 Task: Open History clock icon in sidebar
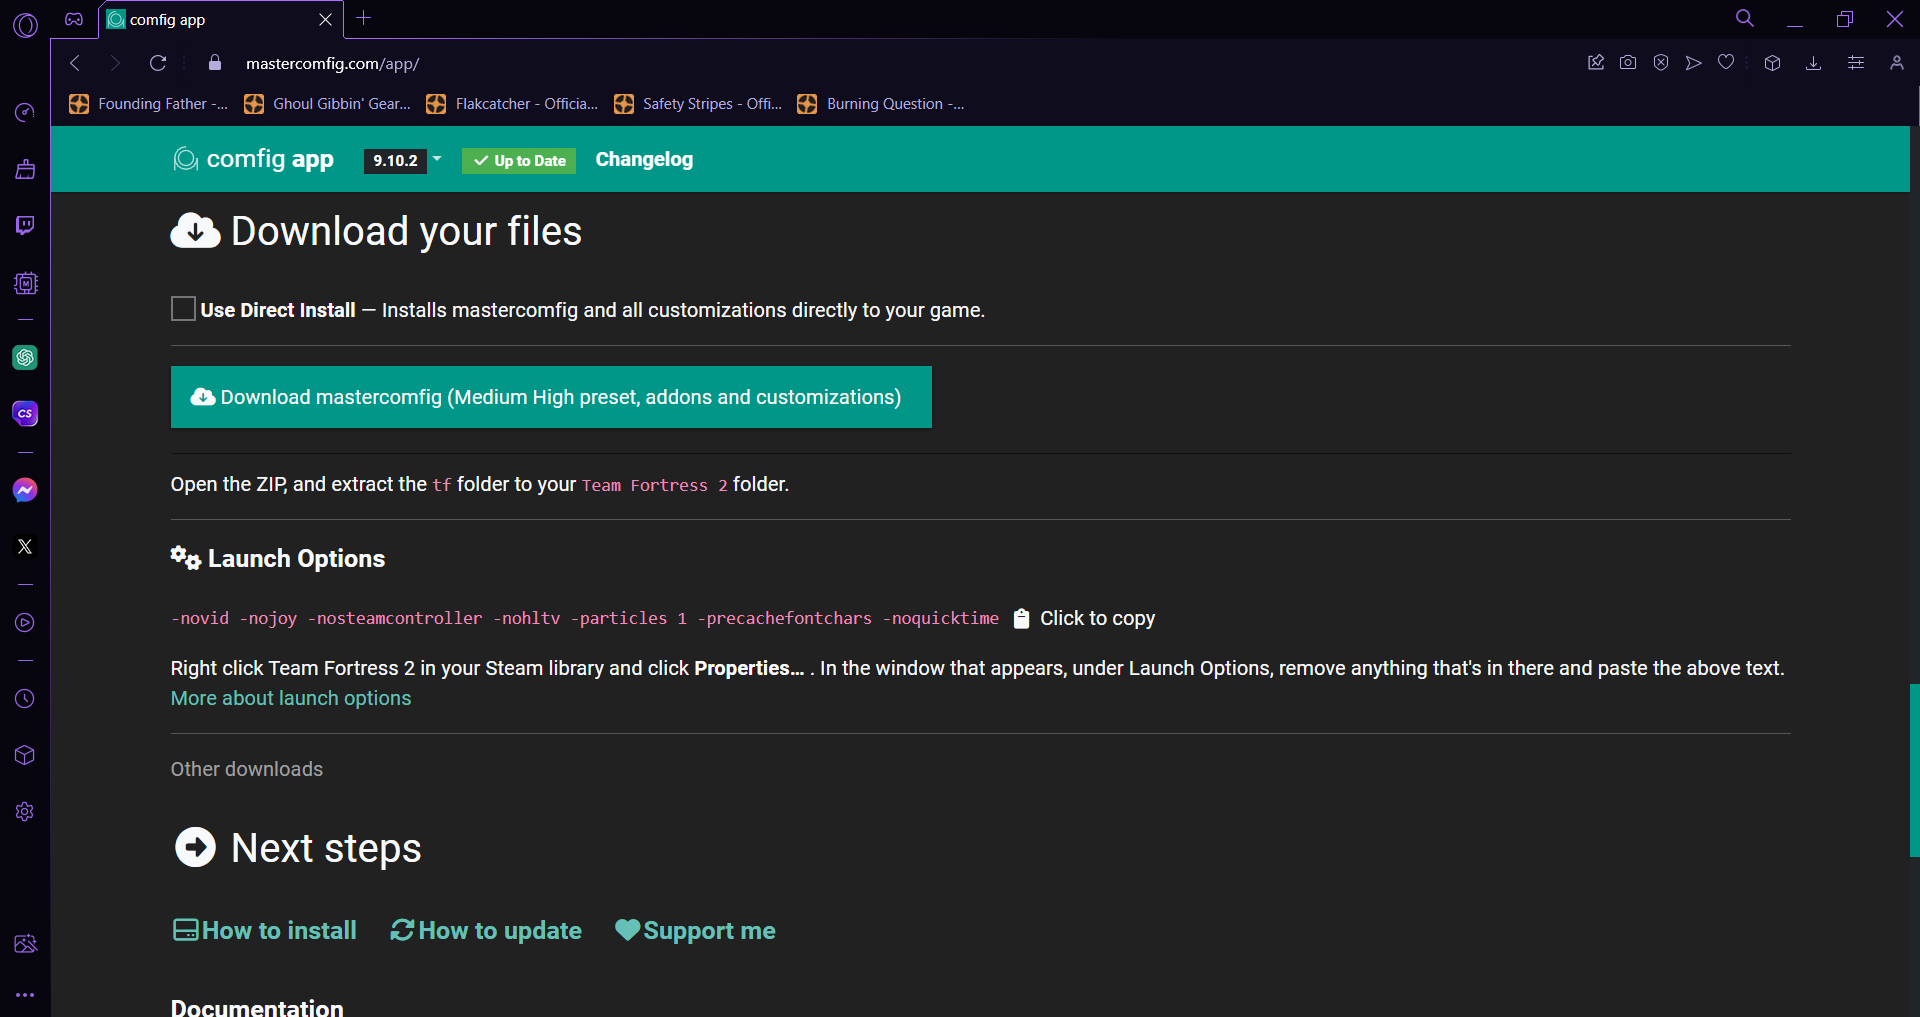(x=25, y=699)
